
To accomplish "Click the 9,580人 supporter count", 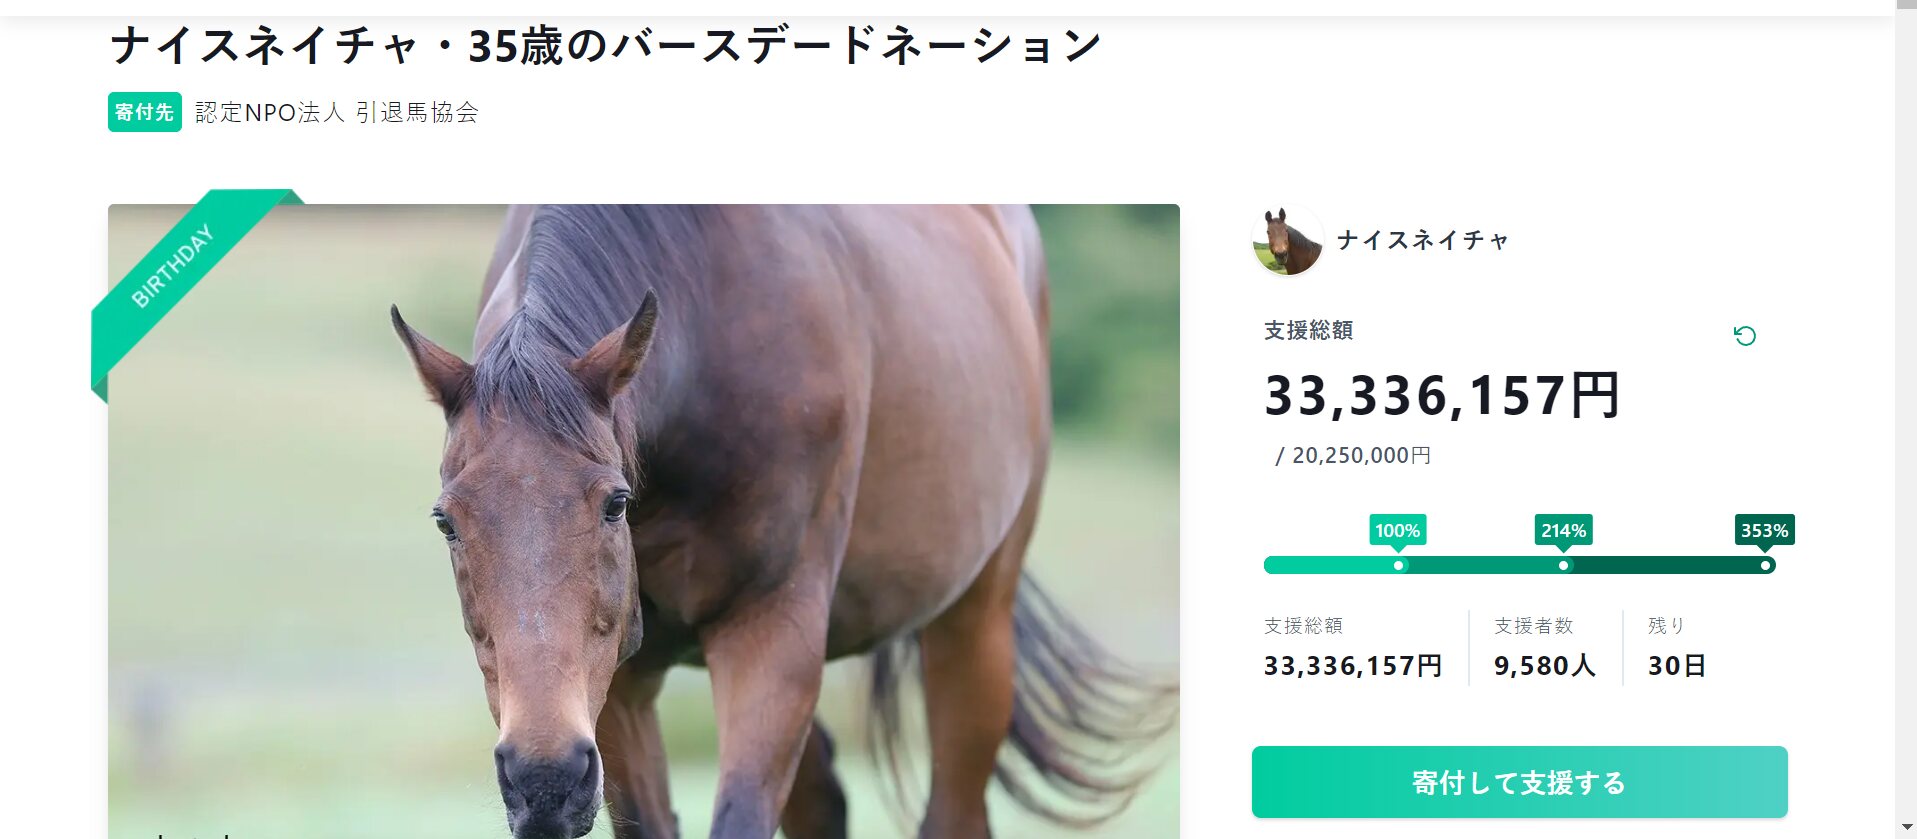I will click(x=1544, y=666).
